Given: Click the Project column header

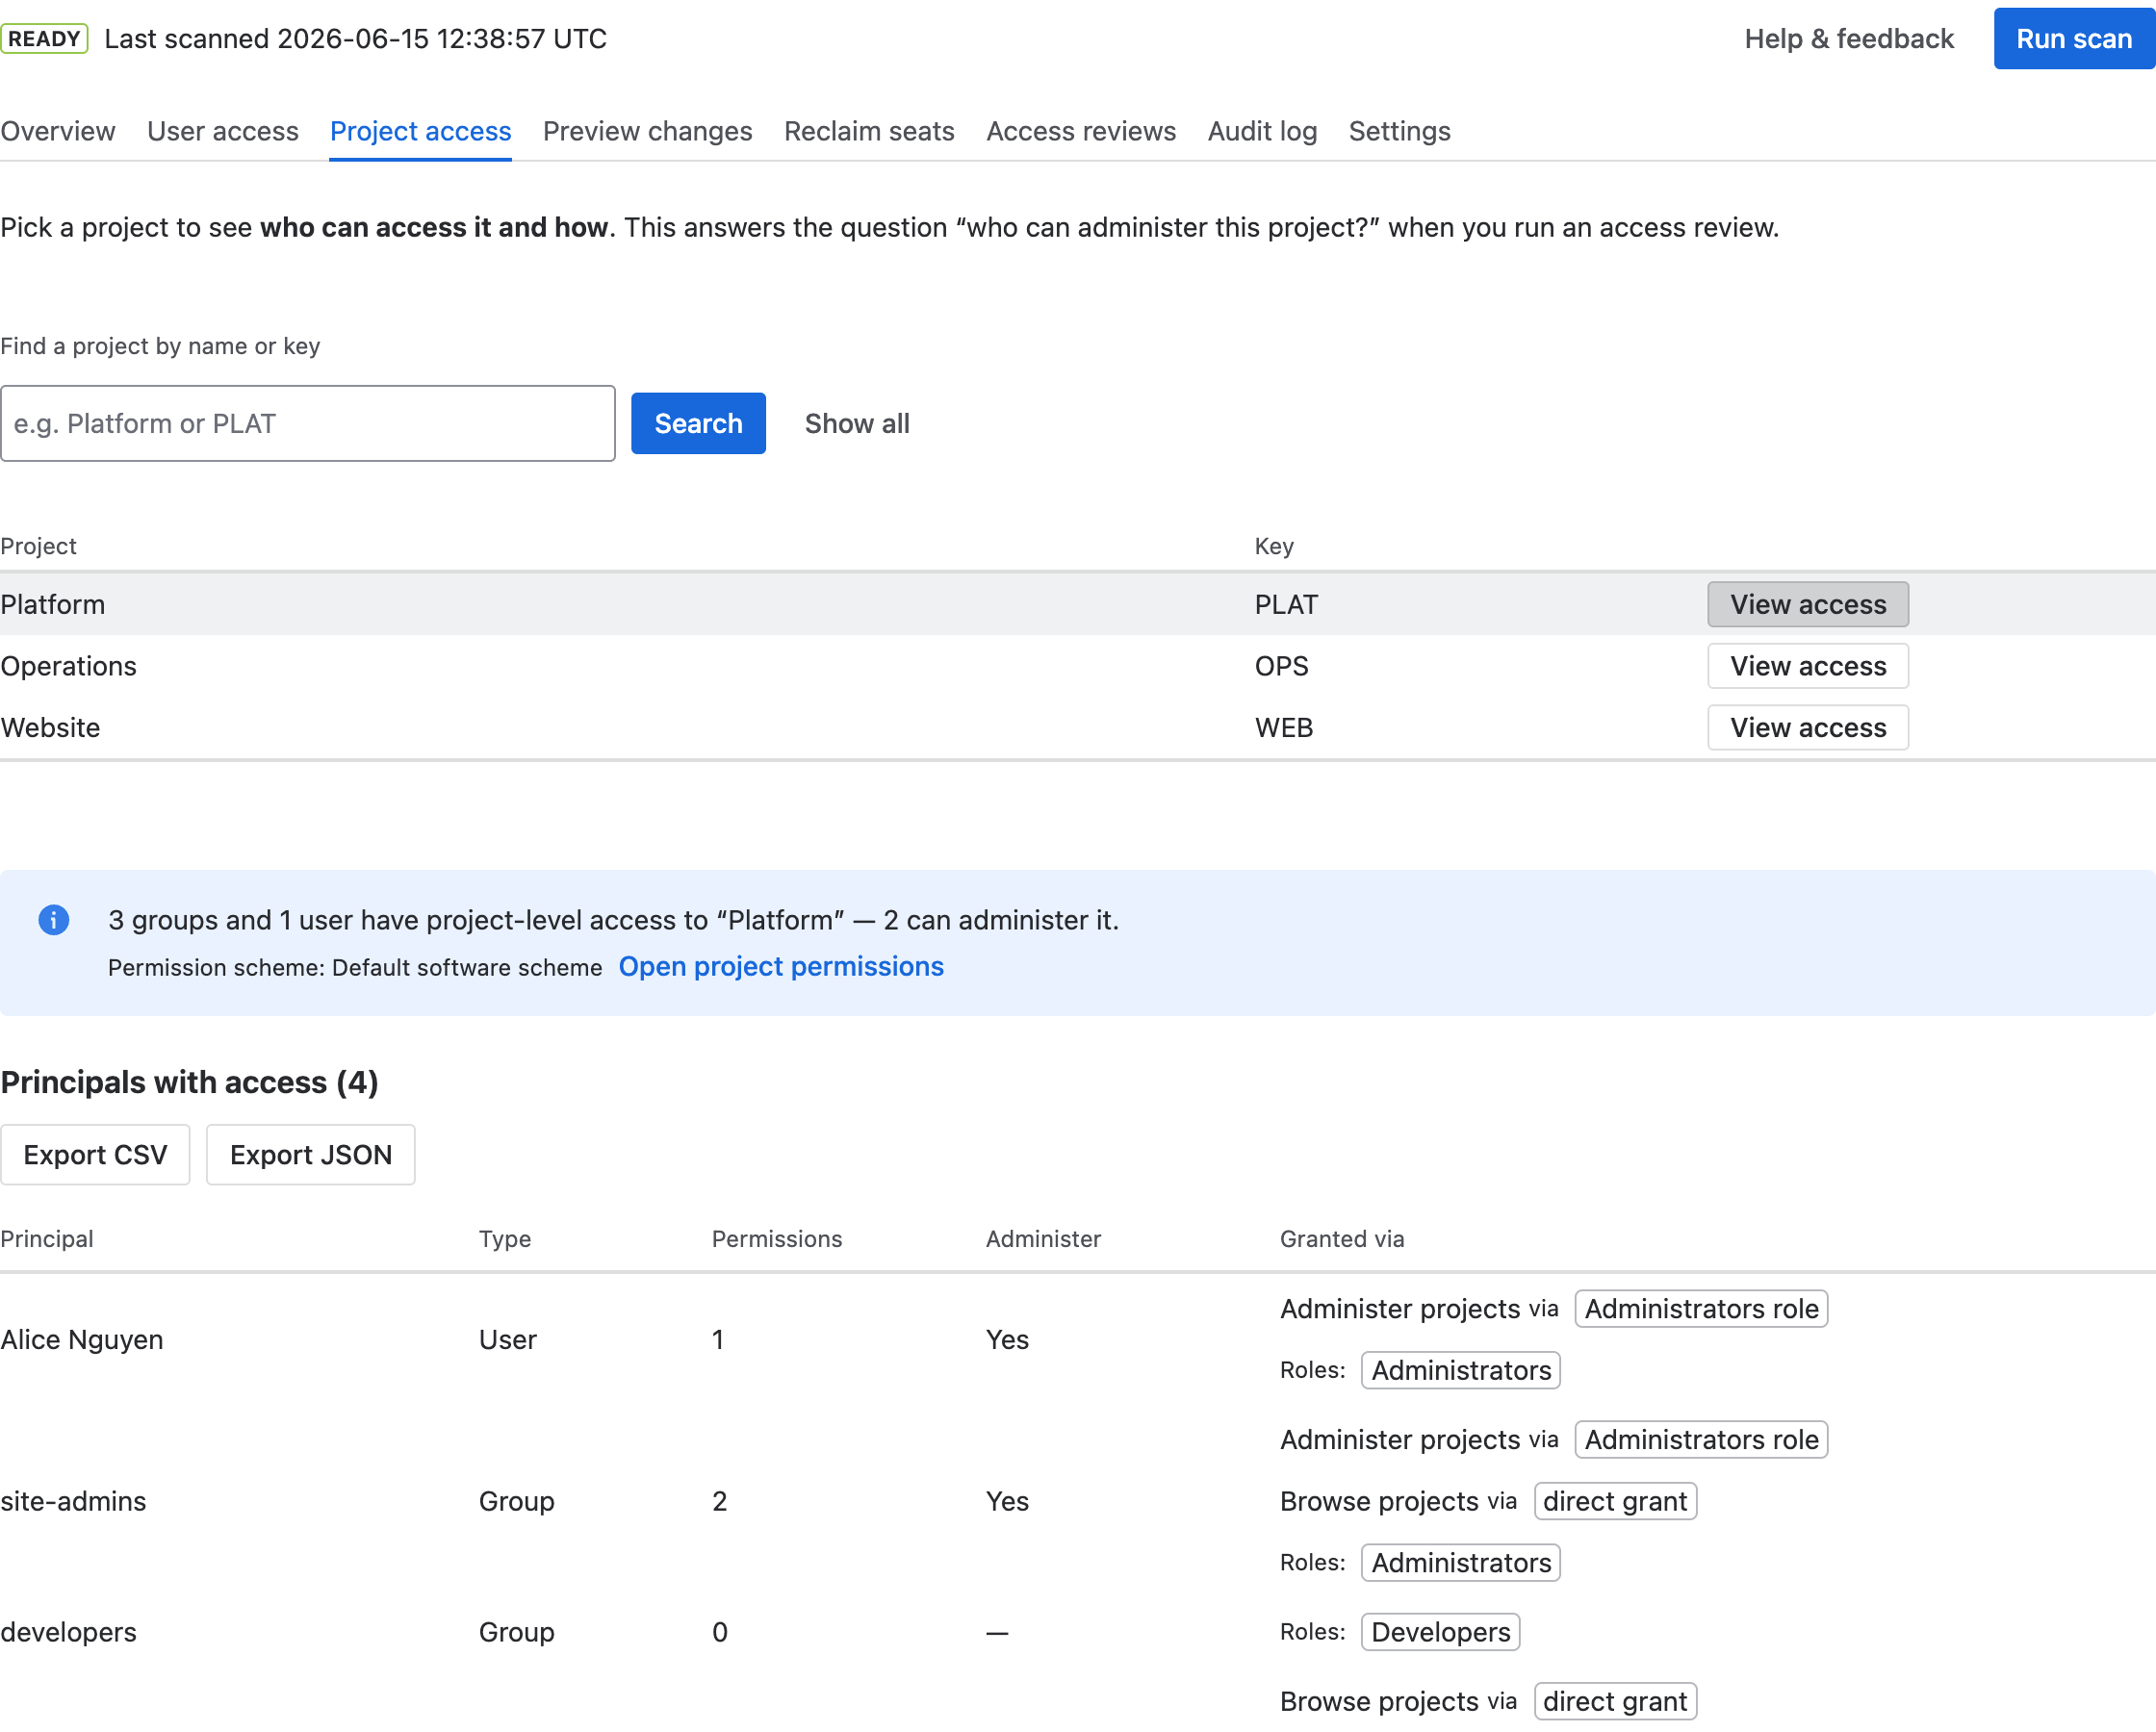Looking at the screenshot, I should [x=38, y=546].
